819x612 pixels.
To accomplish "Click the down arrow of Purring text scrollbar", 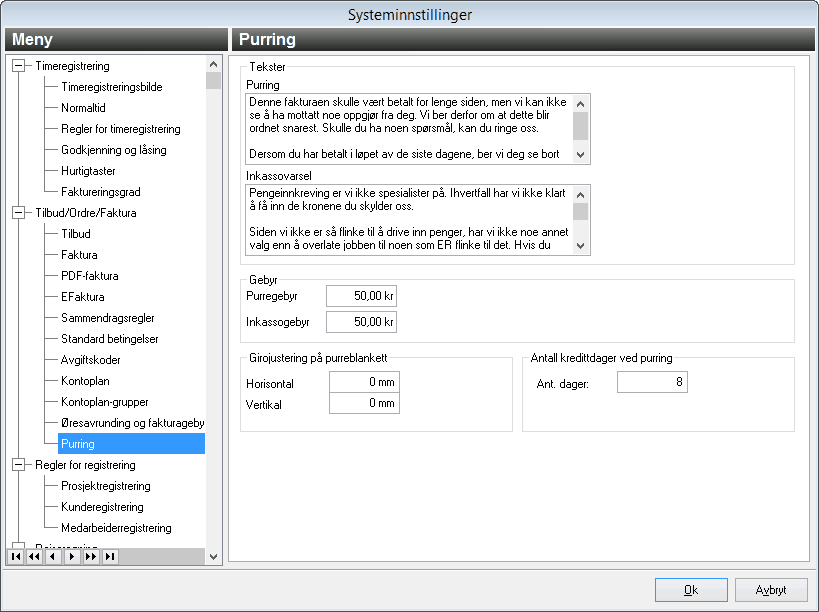I will 580,155.
